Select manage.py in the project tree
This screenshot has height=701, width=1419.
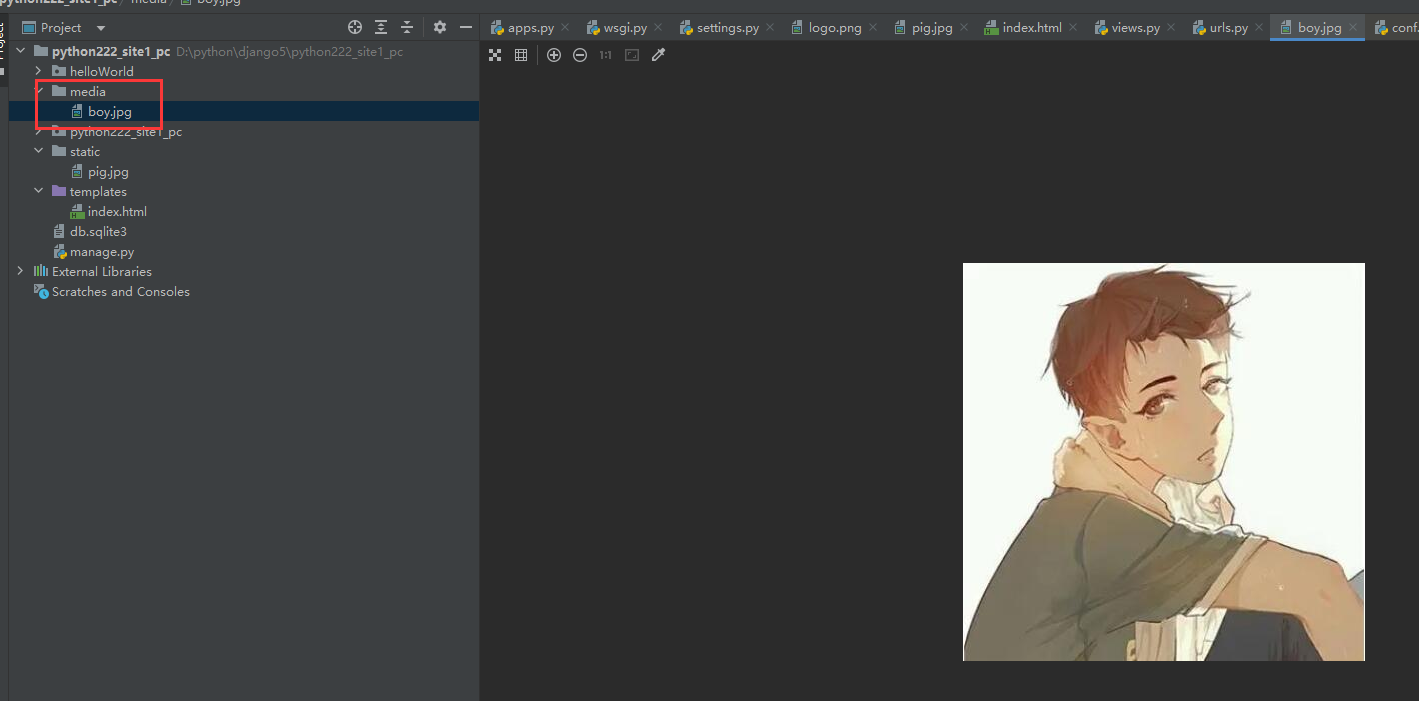(x=244, y=251)
